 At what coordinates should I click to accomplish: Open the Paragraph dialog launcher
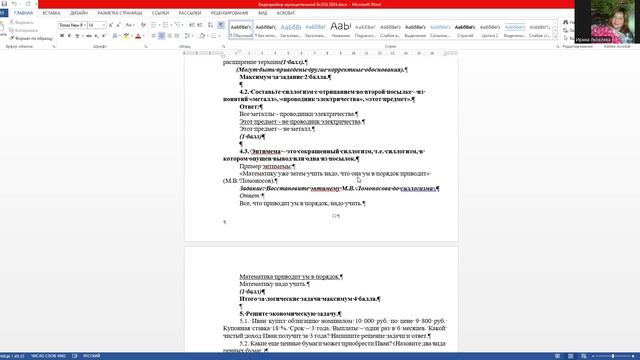224,47
